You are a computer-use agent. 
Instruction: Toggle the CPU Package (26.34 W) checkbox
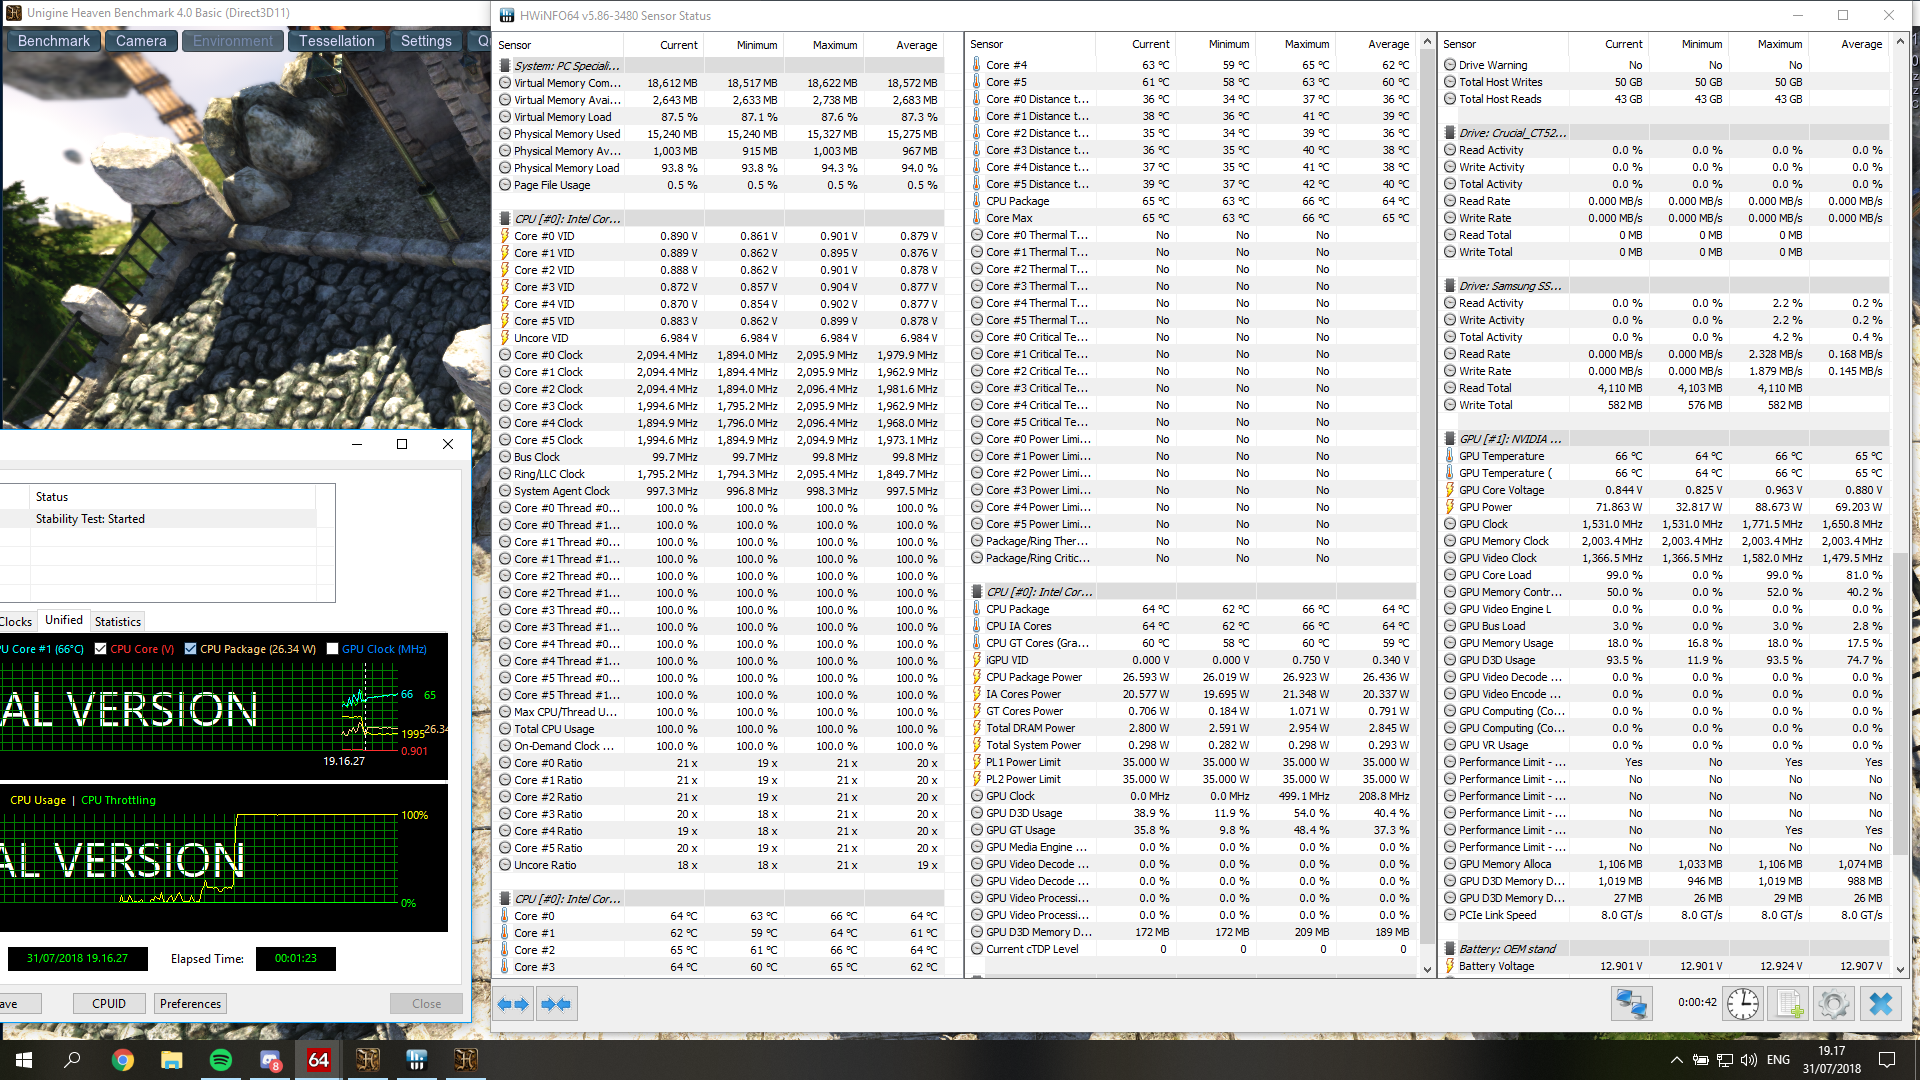(x=191, y=649)
